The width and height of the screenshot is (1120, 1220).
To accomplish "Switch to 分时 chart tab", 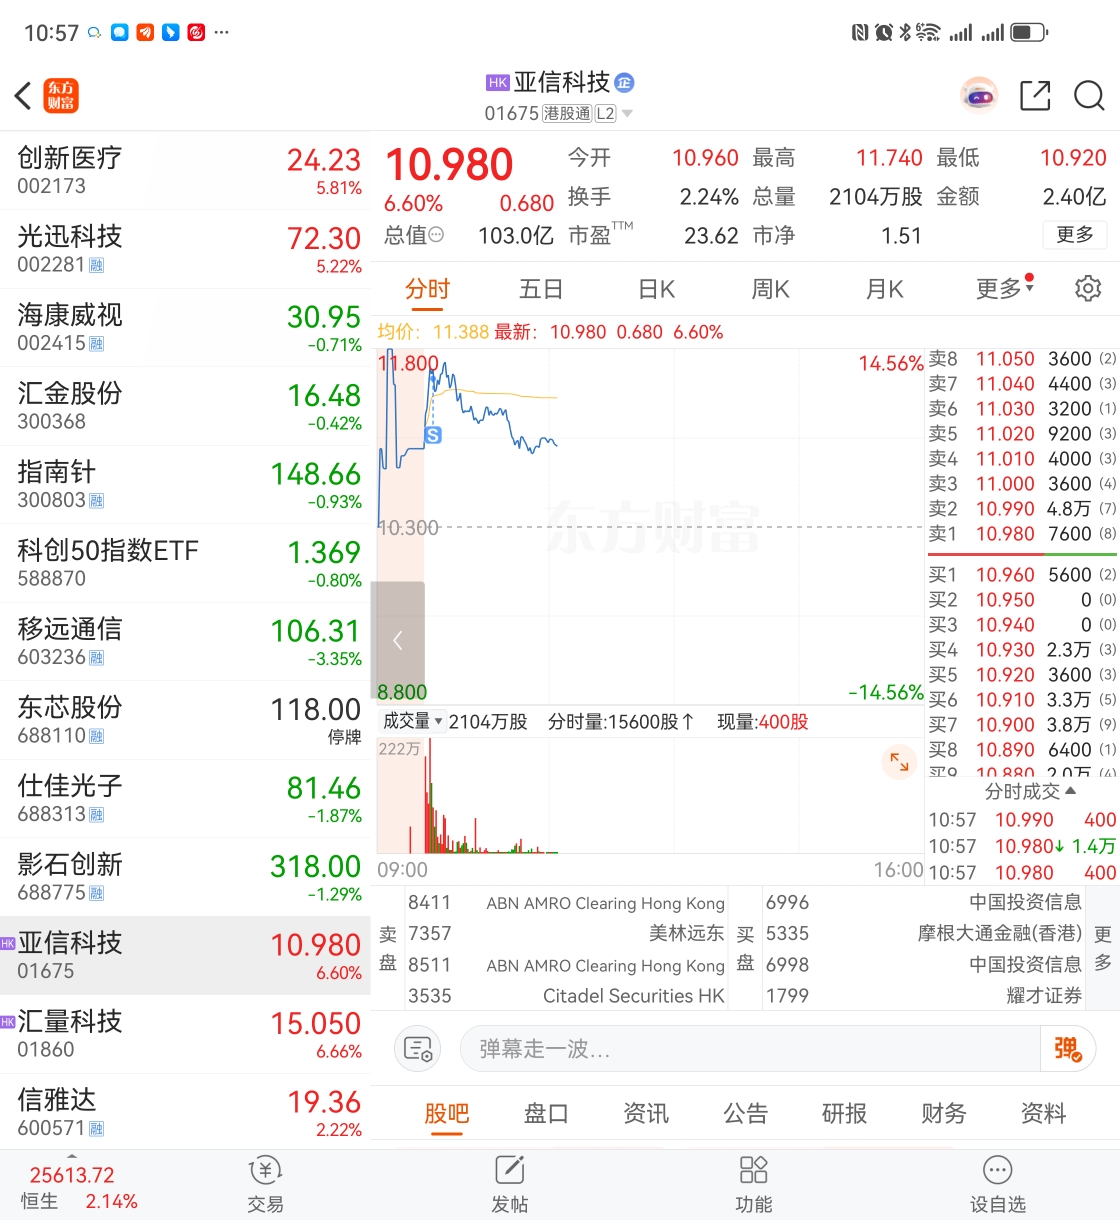I will 428,290.
